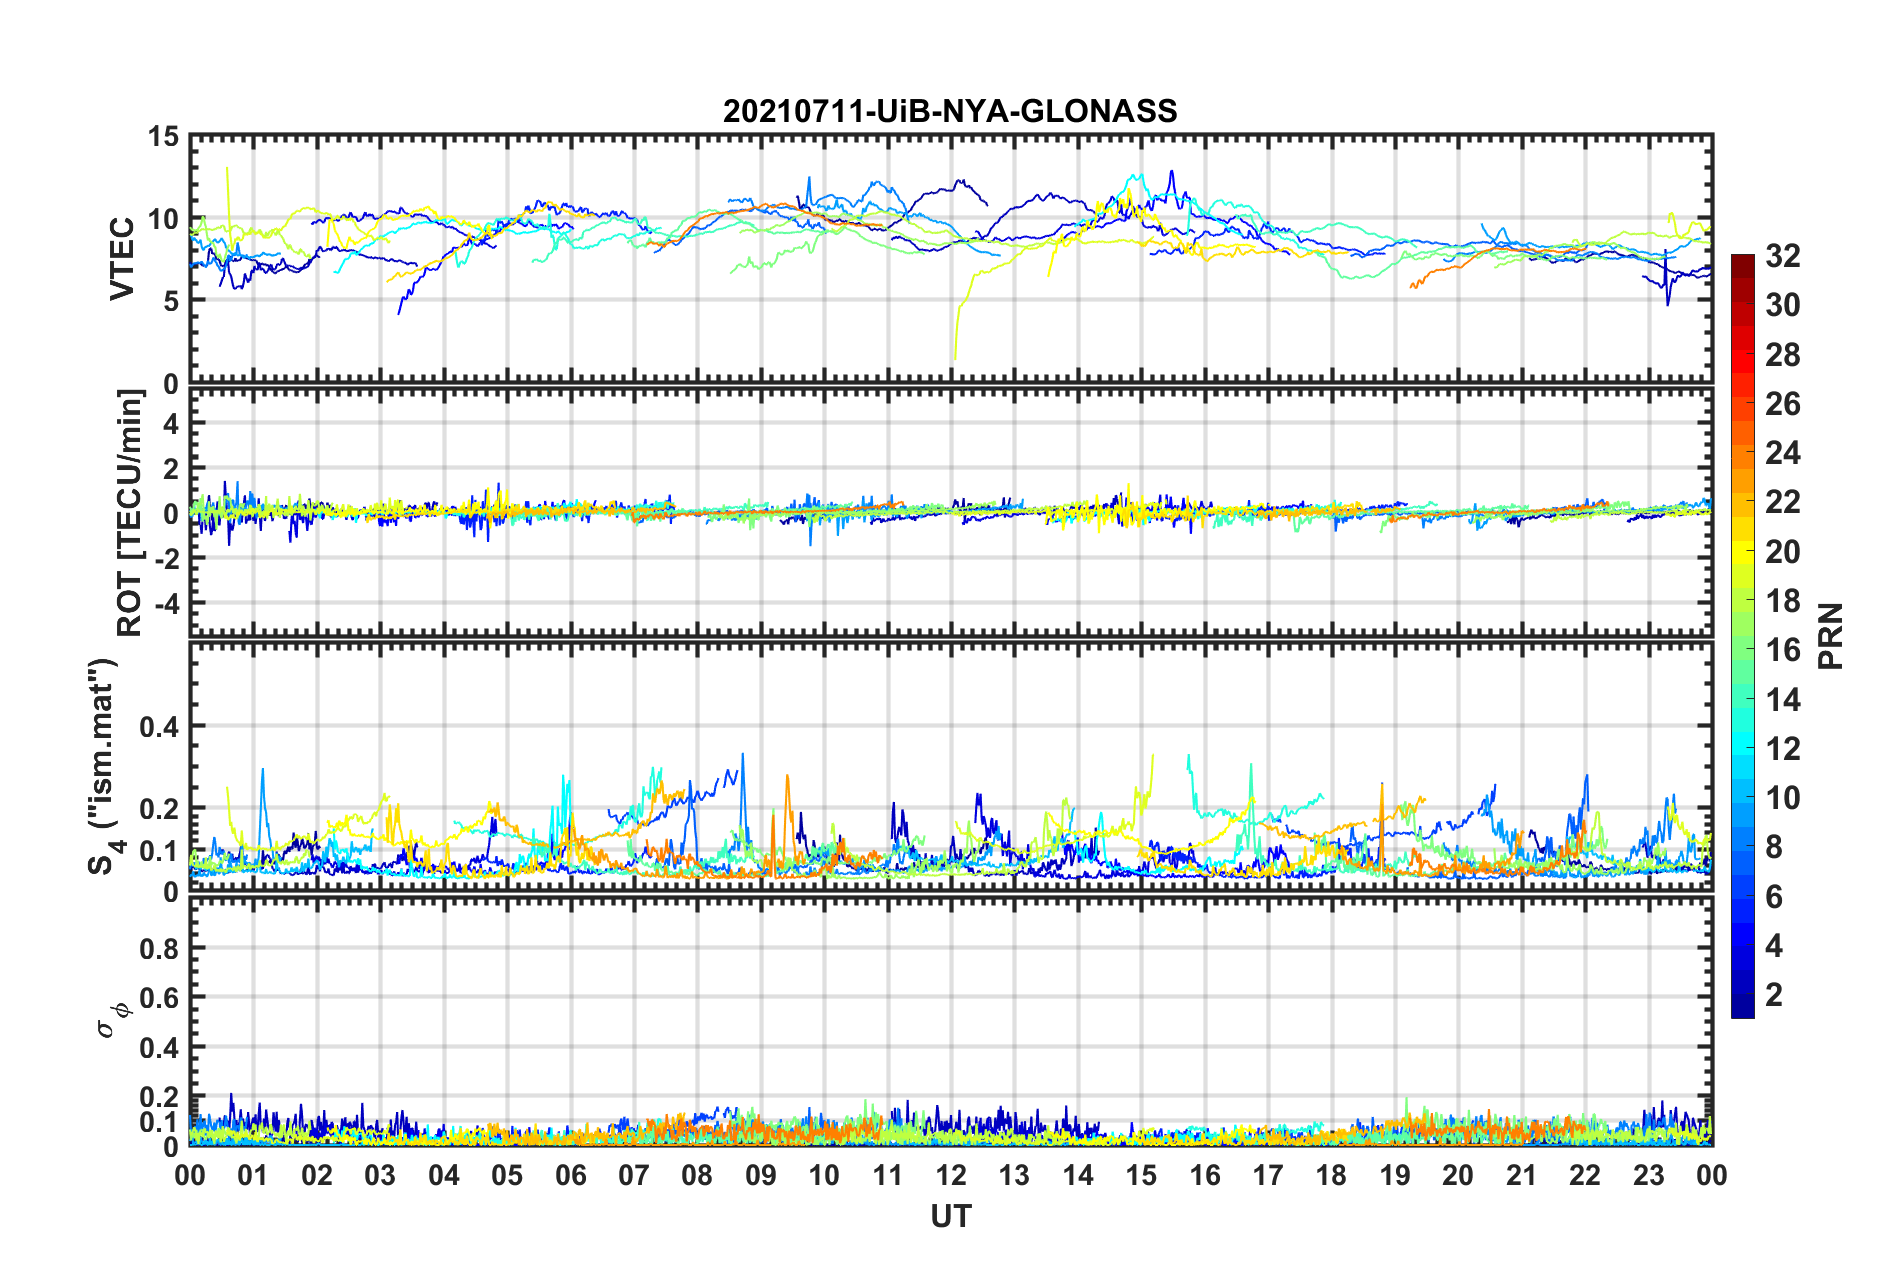The image size is (1902, 1272).
Task: Select the colorbar tick label 18
Action: (x=1782, y=601)
